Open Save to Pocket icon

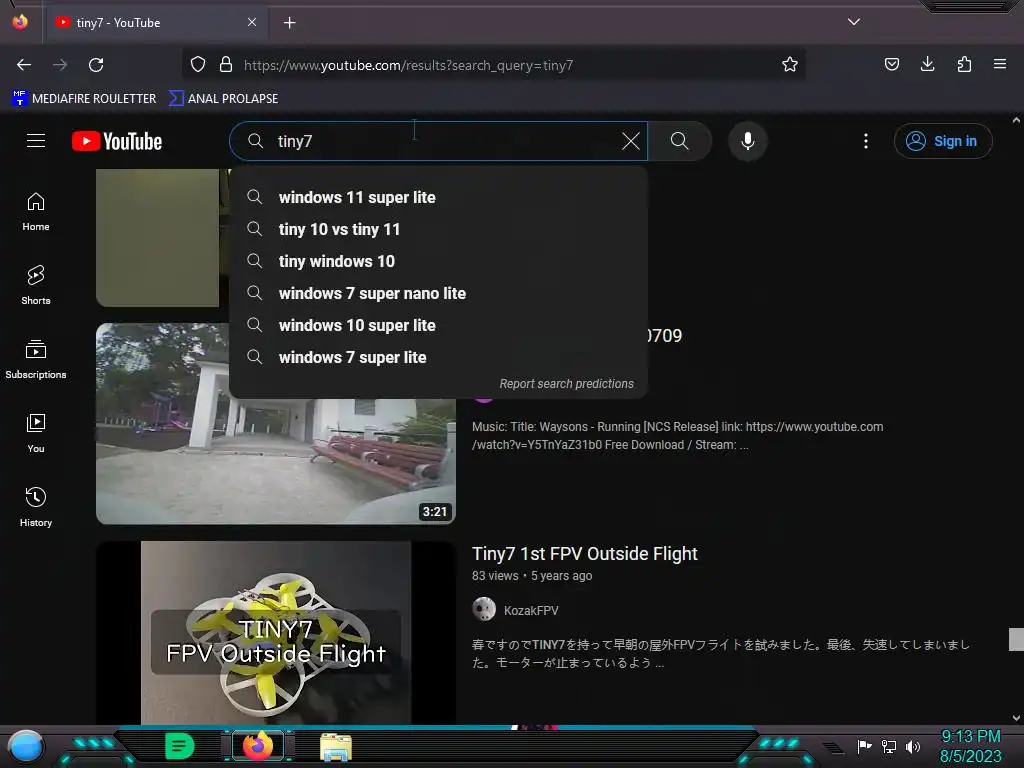click(x=891, y=64)
